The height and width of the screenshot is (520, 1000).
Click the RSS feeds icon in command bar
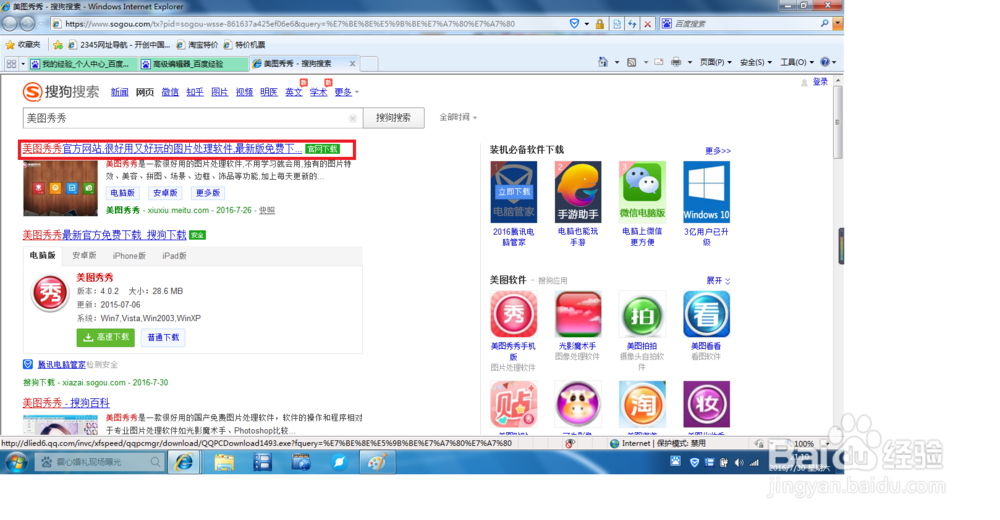pos(631,62)
